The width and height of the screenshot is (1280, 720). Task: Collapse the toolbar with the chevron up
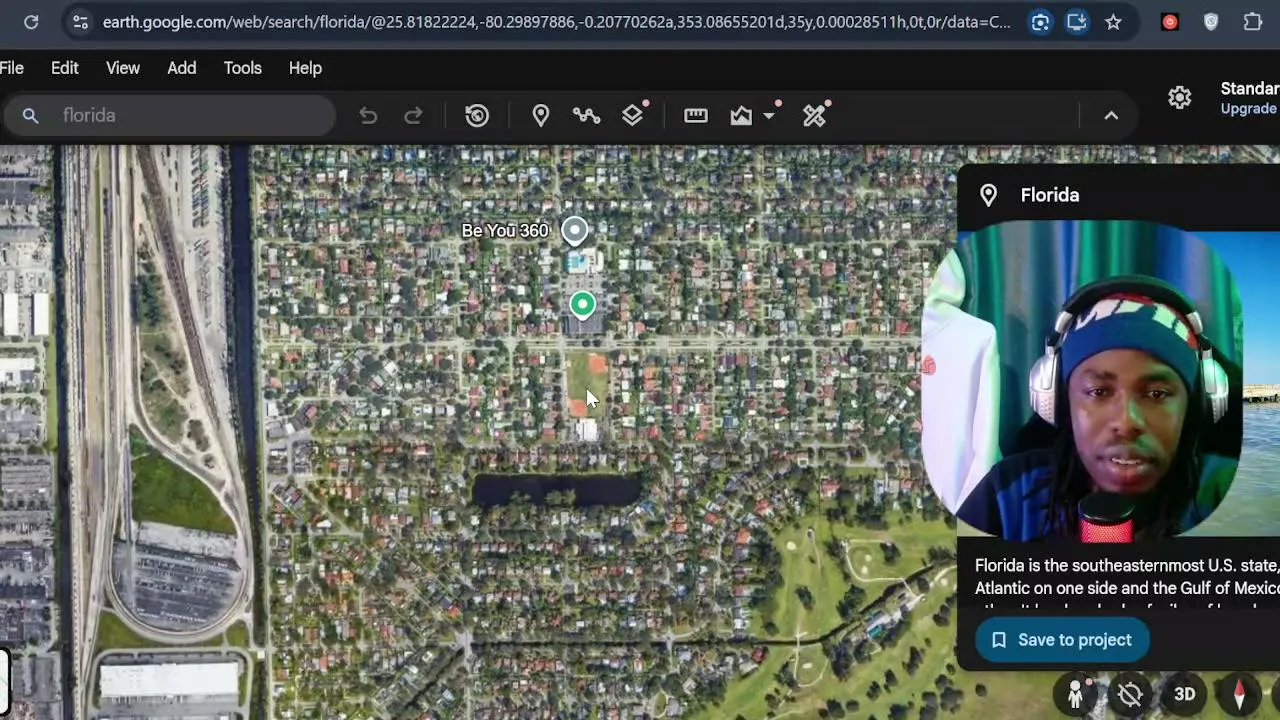click(1111, 116)
